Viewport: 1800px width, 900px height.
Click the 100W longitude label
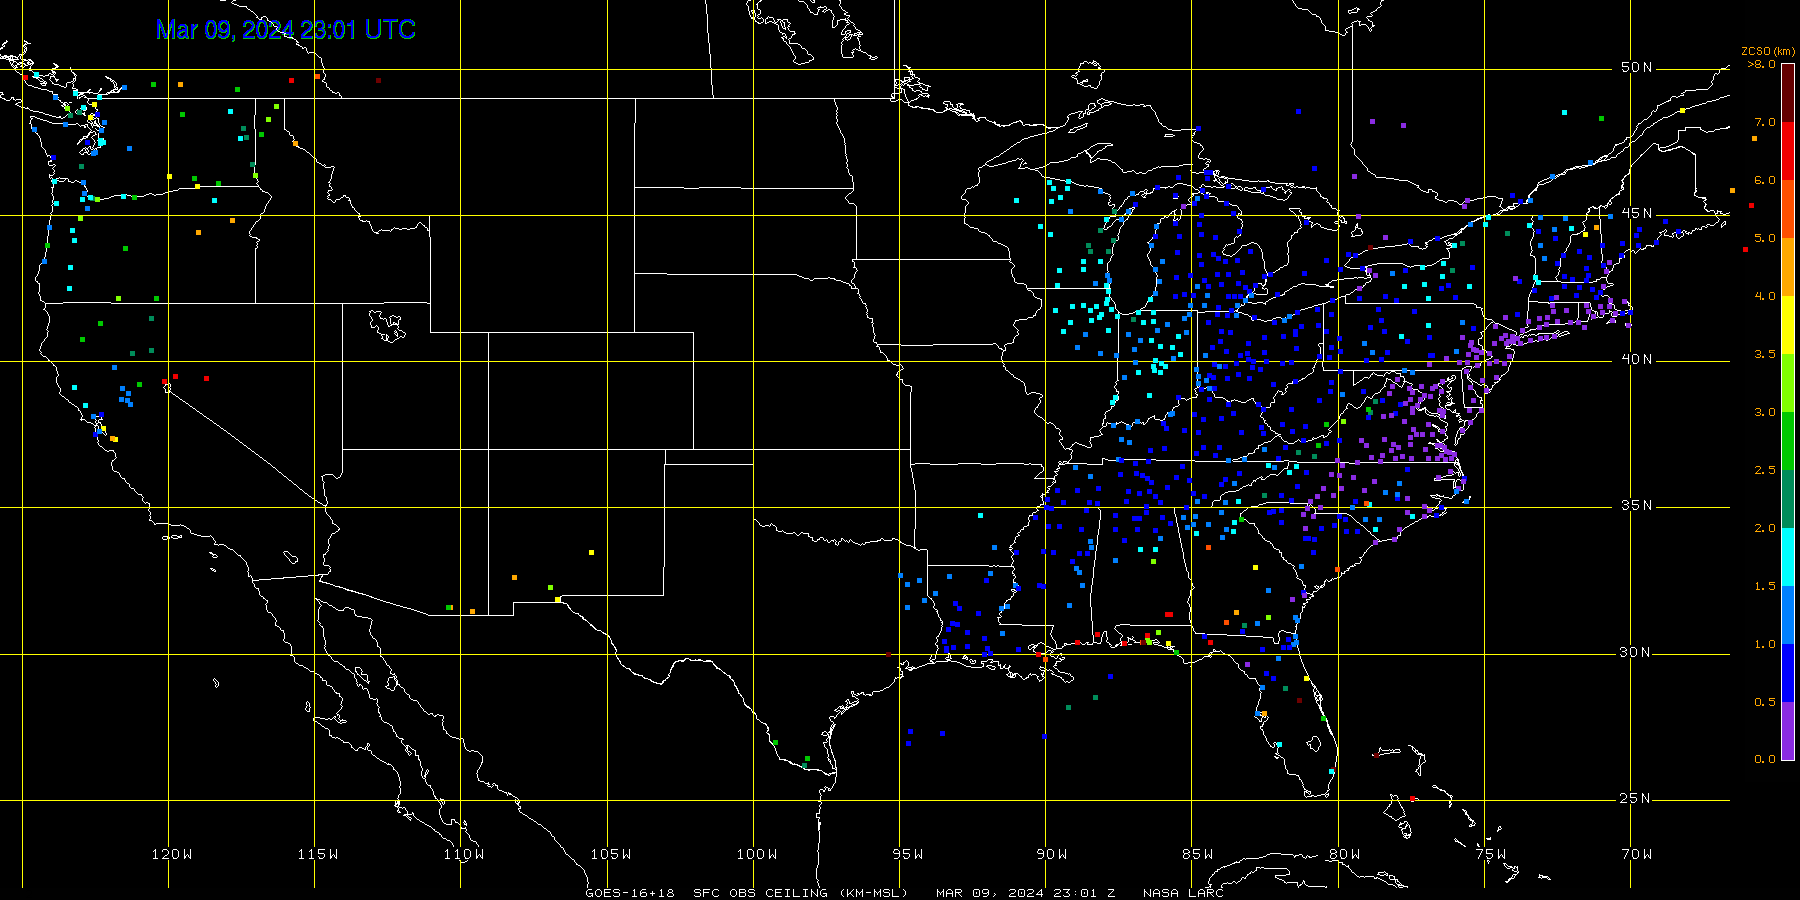(x=757, y=855)
